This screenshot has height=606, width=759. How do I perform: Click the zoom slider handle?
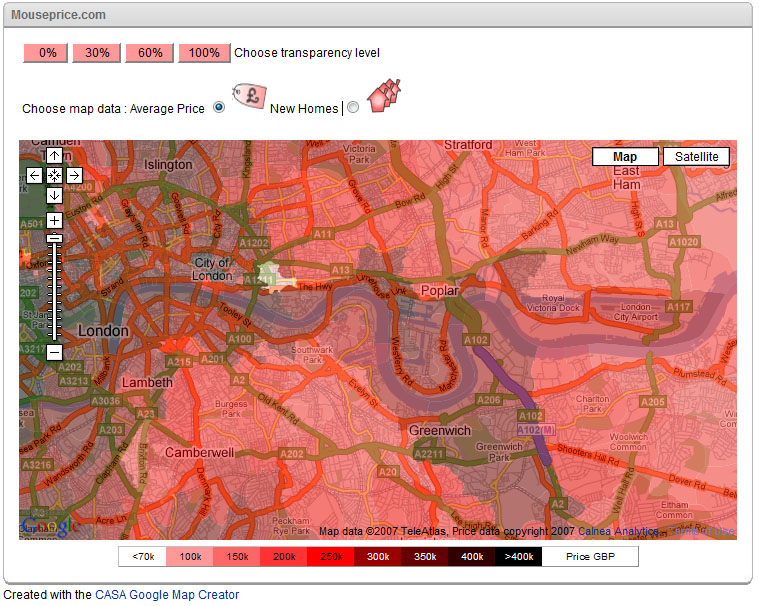(55, 238)
